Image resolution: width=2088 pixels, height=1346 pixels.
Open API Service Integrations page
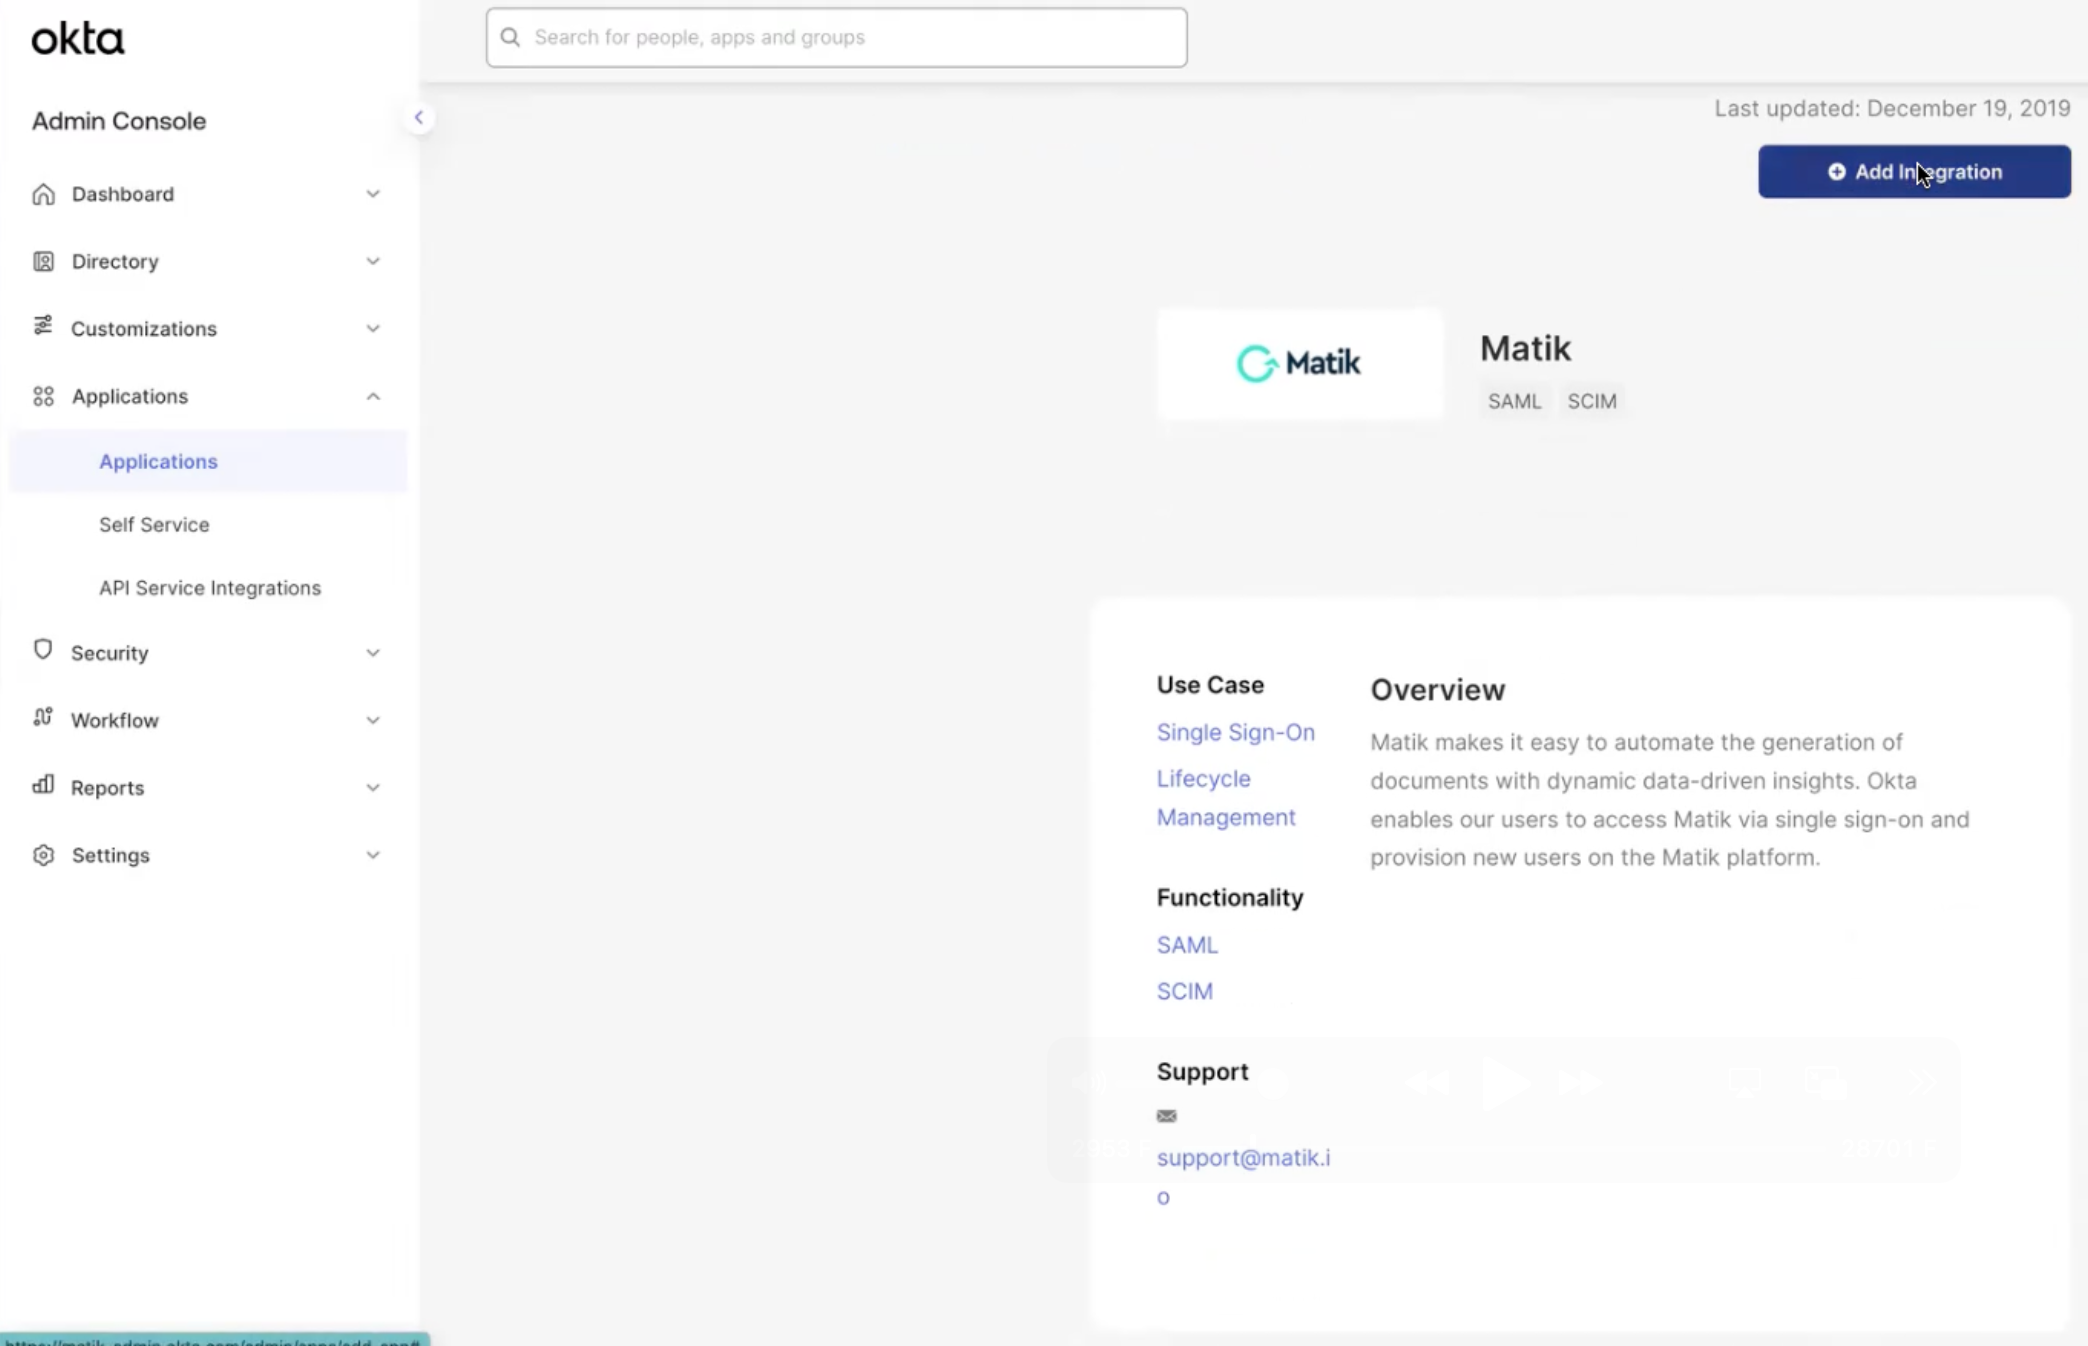point(210,588)
